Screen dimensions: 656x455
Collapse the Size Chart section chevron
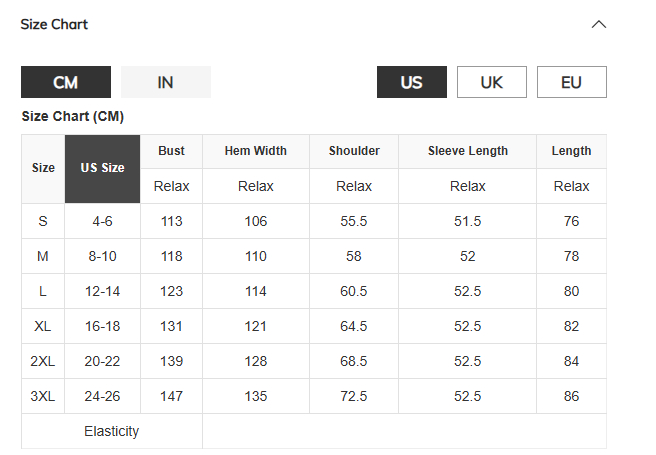click(599, 24)
